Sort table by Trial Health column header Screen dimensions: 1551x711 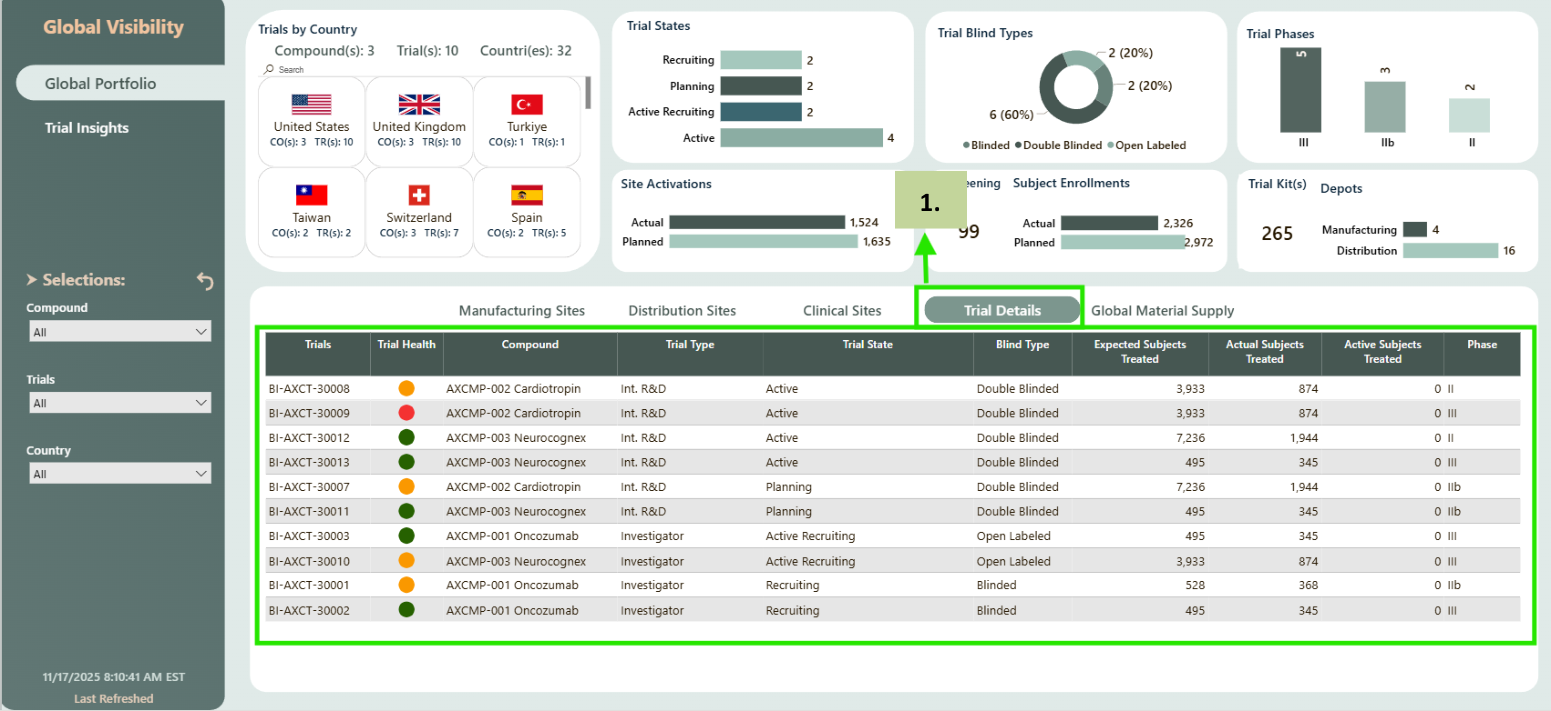click(x=406, y=345)
